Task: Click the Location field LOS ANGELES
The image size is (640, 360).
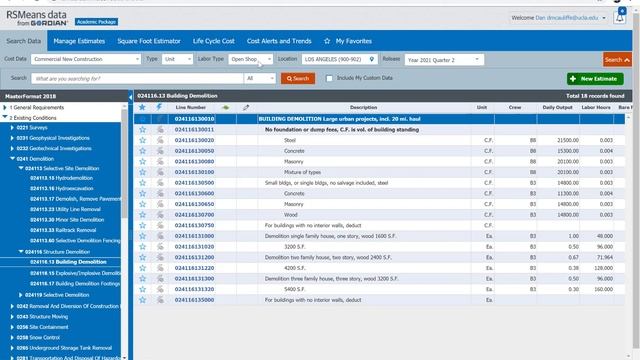Action: point(340,59)
